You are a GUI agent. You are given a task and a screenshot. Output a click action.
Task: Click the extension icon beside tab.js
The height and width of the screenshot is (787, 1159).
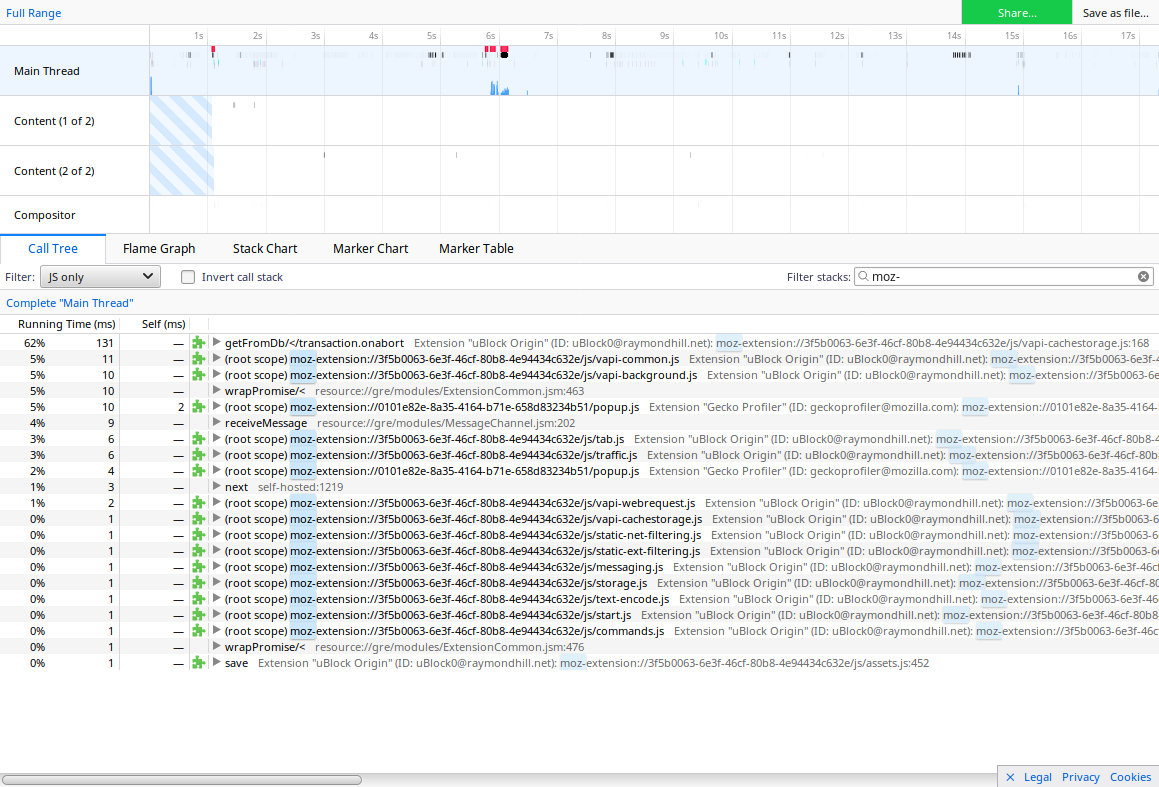198,439
